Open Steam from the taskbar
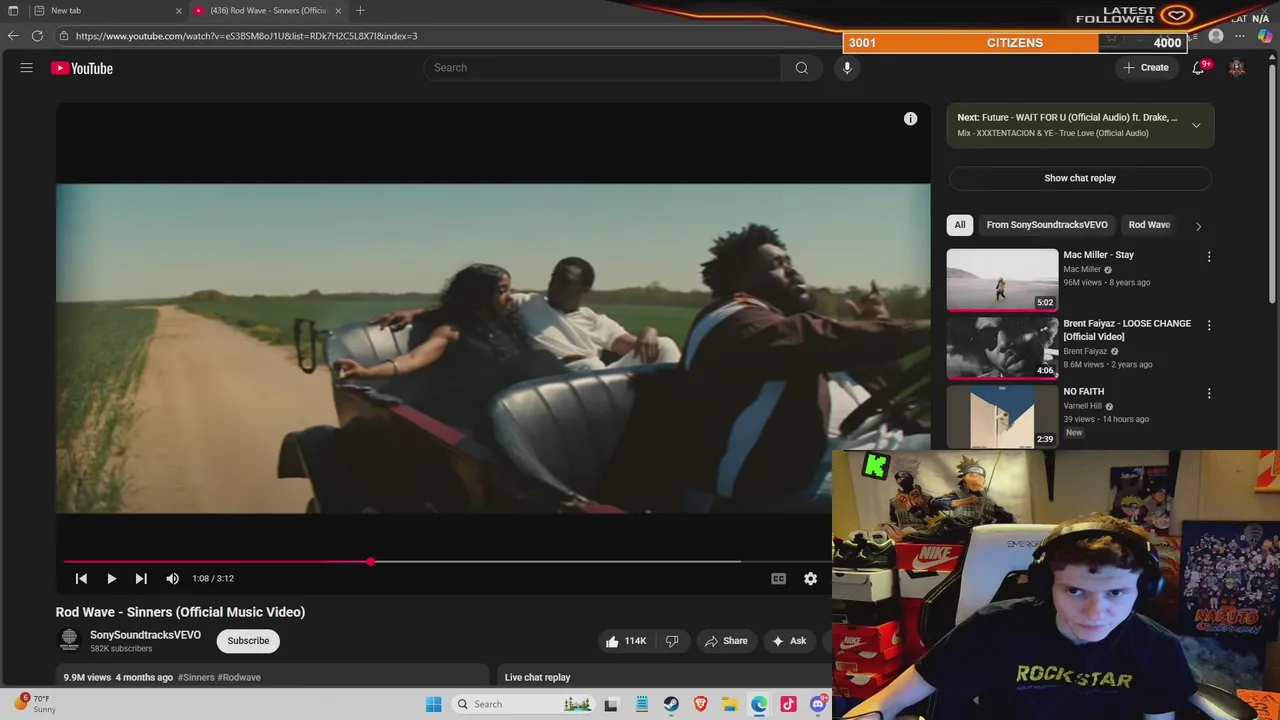 click(x=671, y=704)
